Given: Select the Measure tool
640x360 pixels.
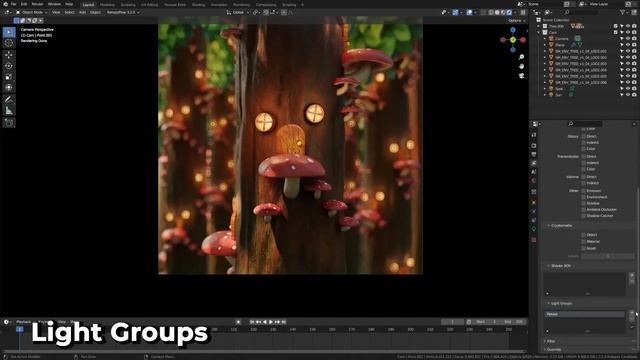Looking at the screenshot, I should point(9,111).
